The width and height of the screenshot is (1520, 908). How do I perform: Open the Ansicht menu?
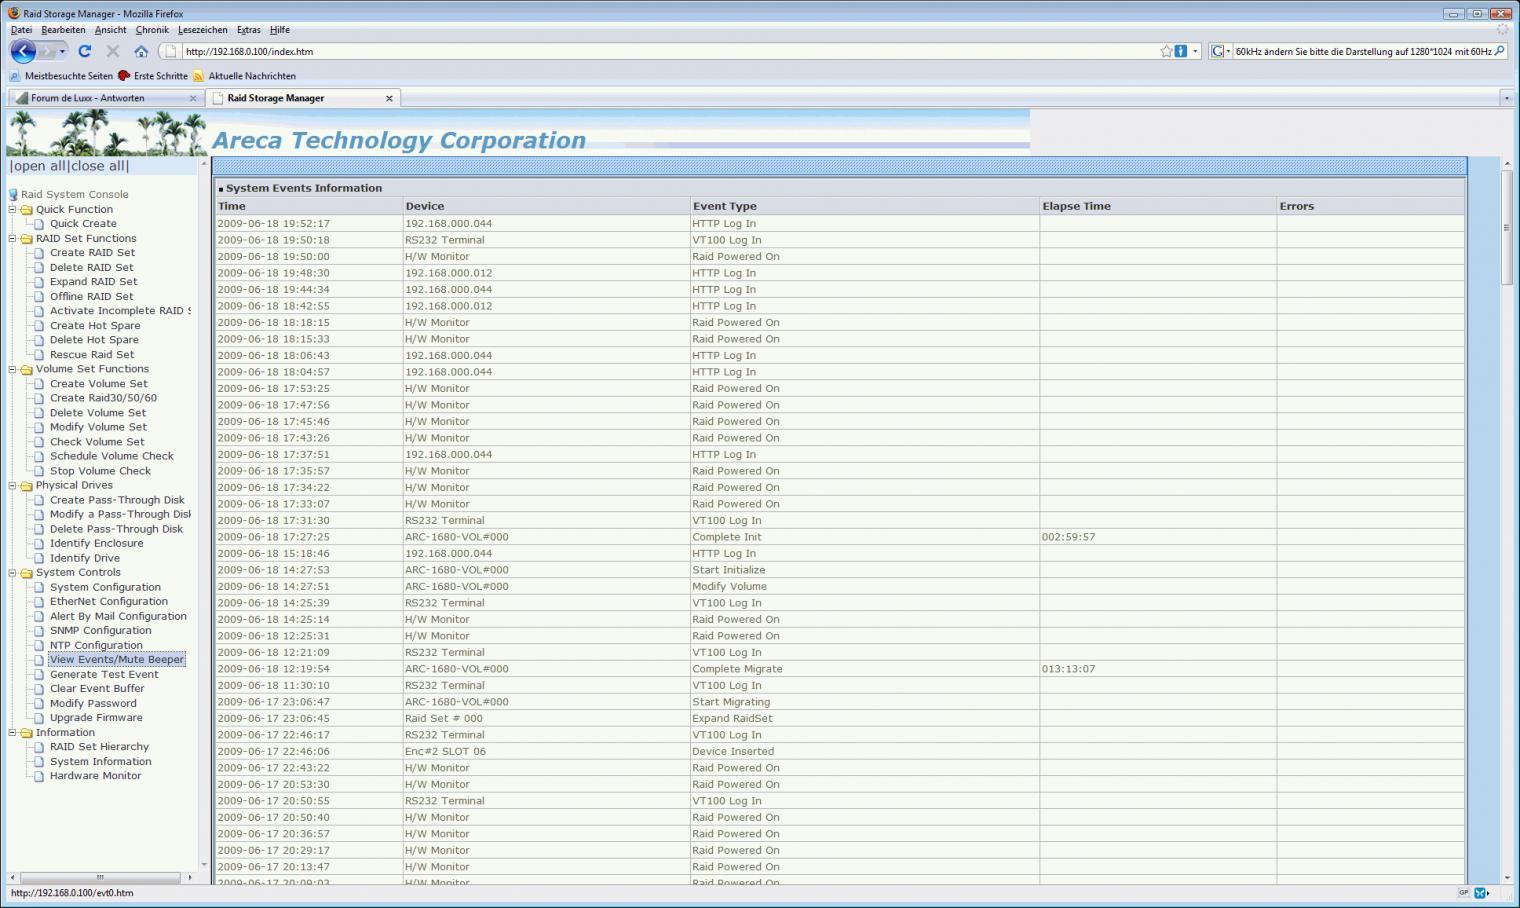pyautogui.click(x=111, y=30)
